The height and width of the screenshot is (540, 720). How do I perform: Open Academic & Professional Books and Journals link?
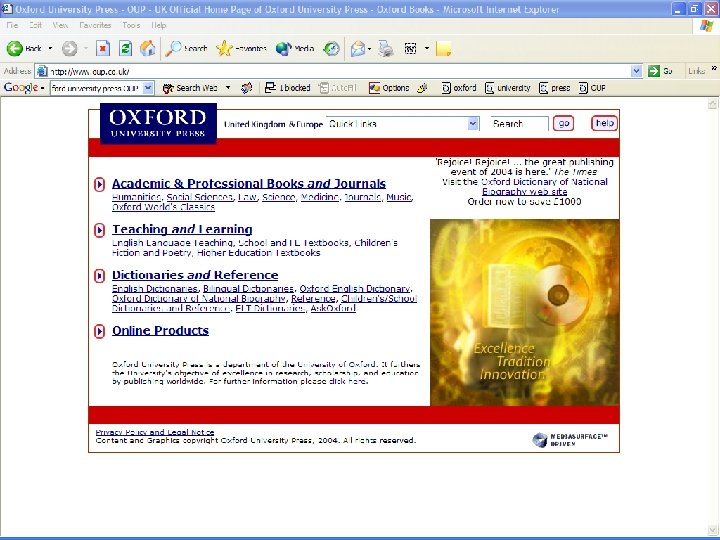(x=249, y=184)
